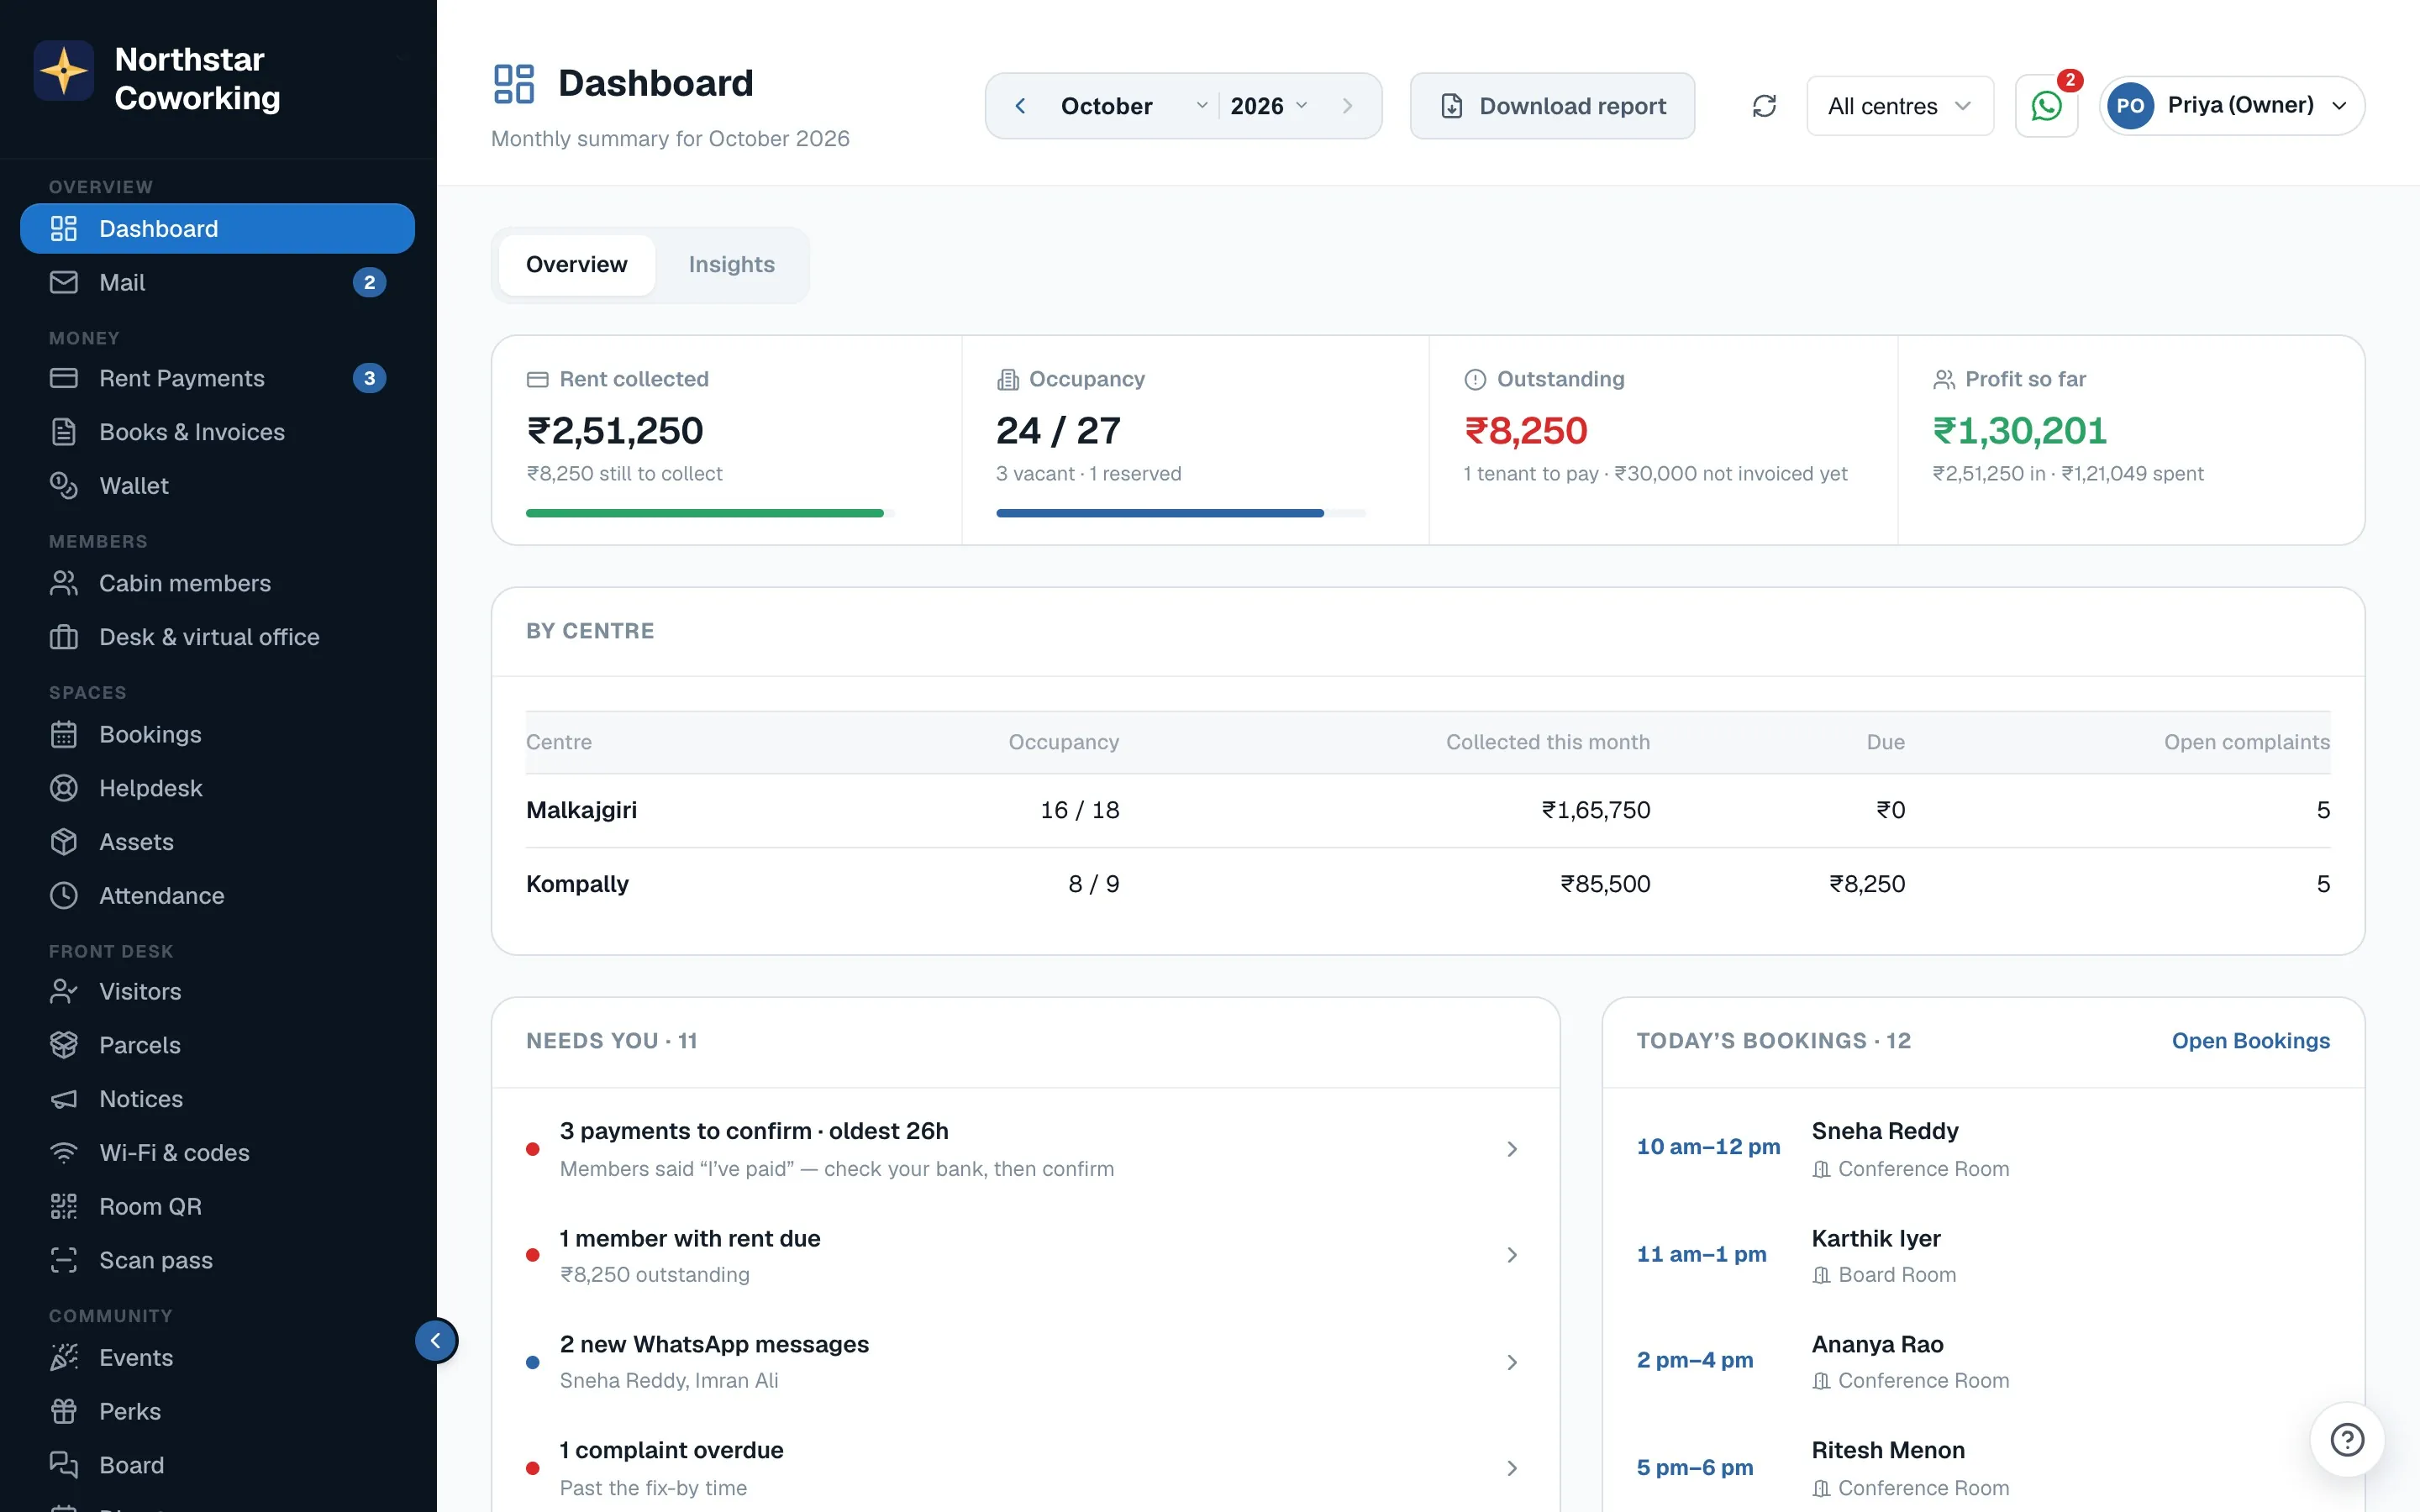
Task: Click the Desk & virtual office briefcase icon
Action: click(64, 637)
